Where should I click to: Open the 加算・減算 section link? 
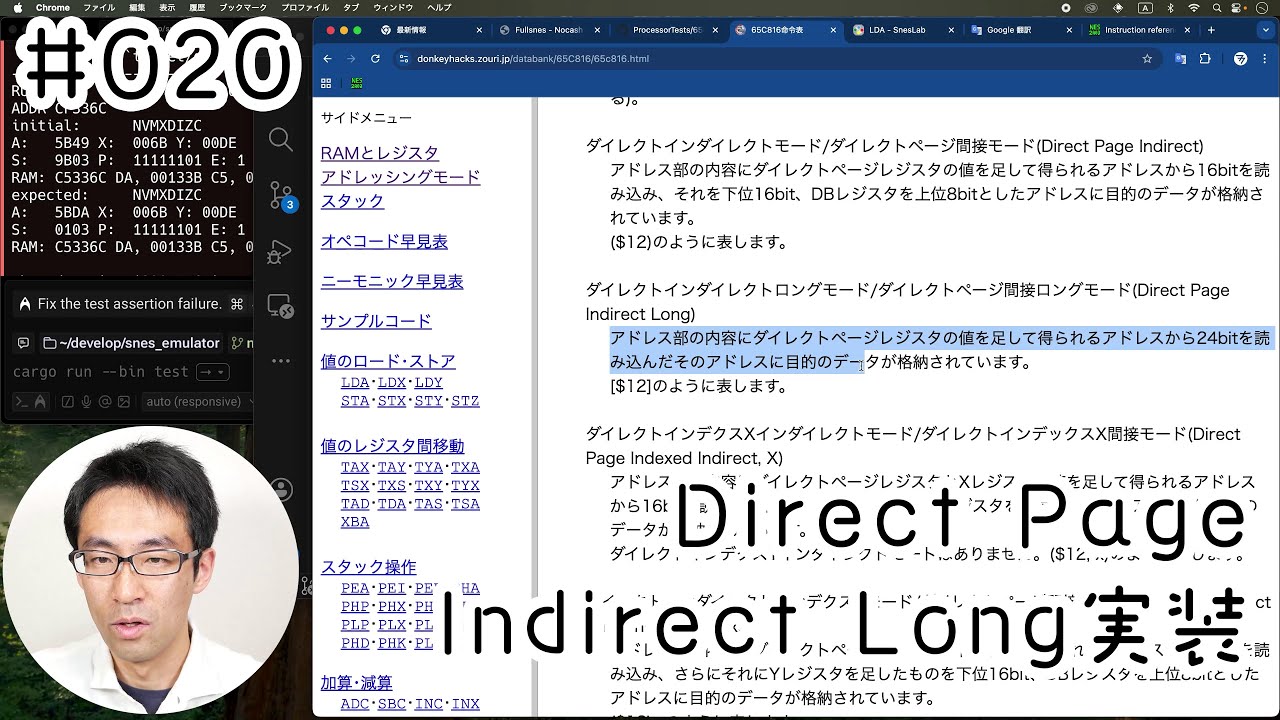[x=356, y=683]
